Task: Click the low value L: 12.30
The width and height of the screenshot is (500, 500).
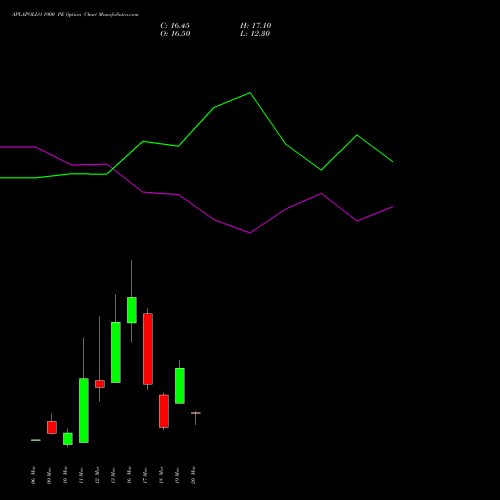Action: pyautogui.click(x=255, y=34)
